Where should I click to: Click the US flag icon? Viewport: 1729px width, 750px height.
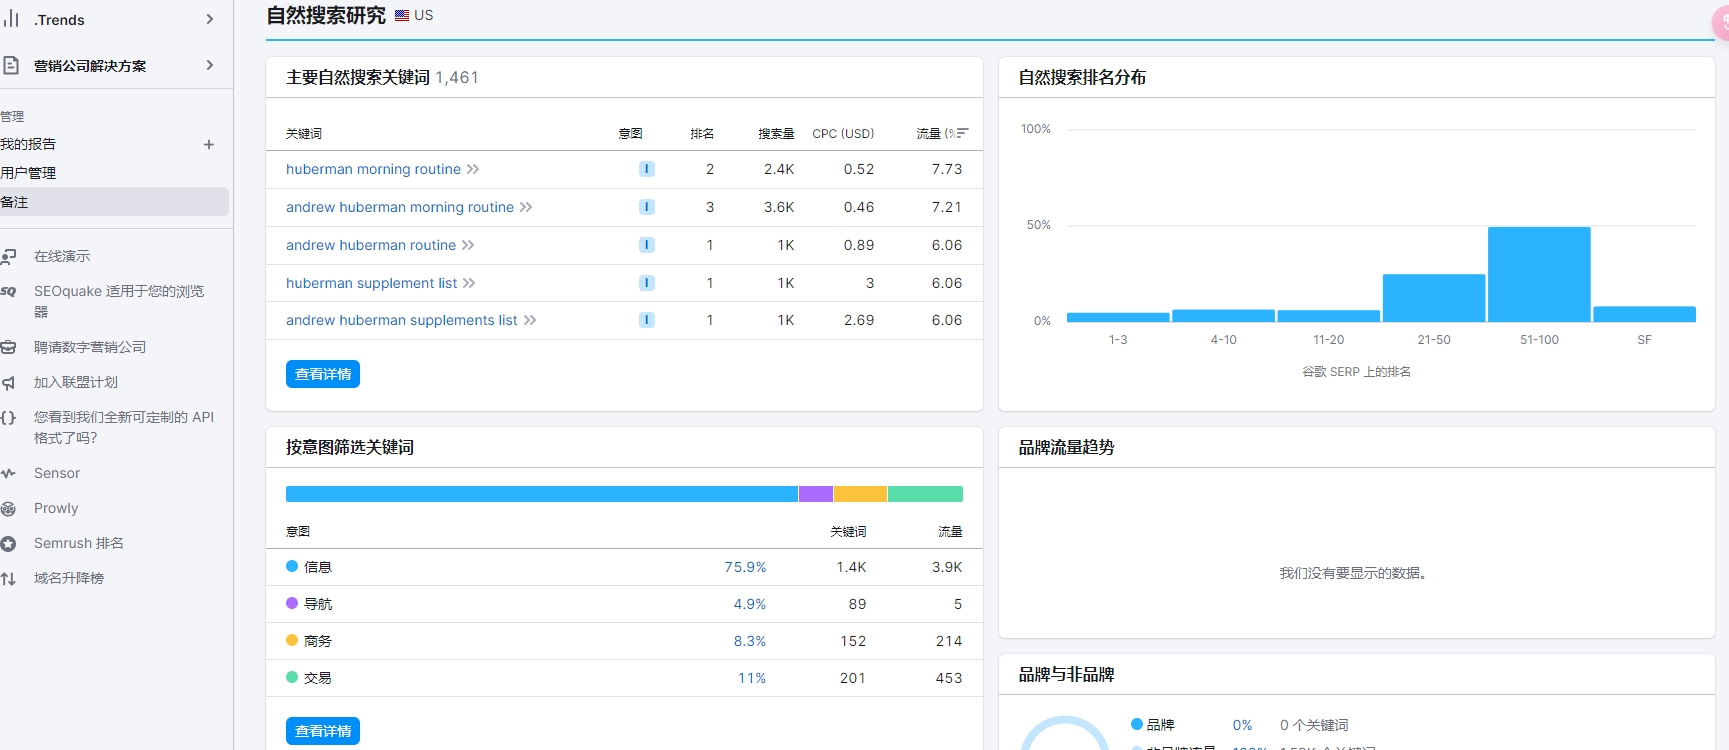click(x=402, y=15)
